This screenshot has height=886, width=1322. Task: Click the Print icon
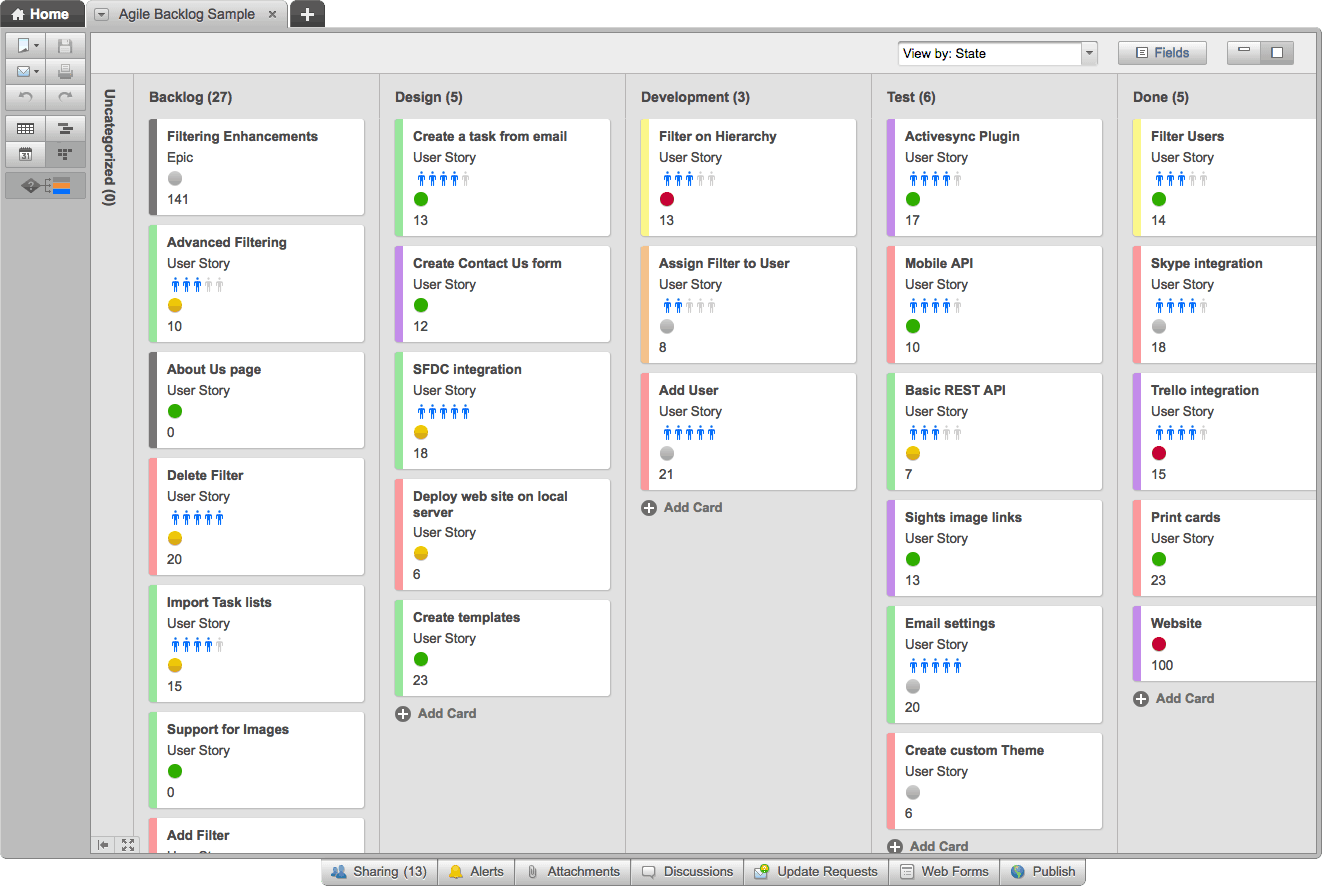(65, 72)
